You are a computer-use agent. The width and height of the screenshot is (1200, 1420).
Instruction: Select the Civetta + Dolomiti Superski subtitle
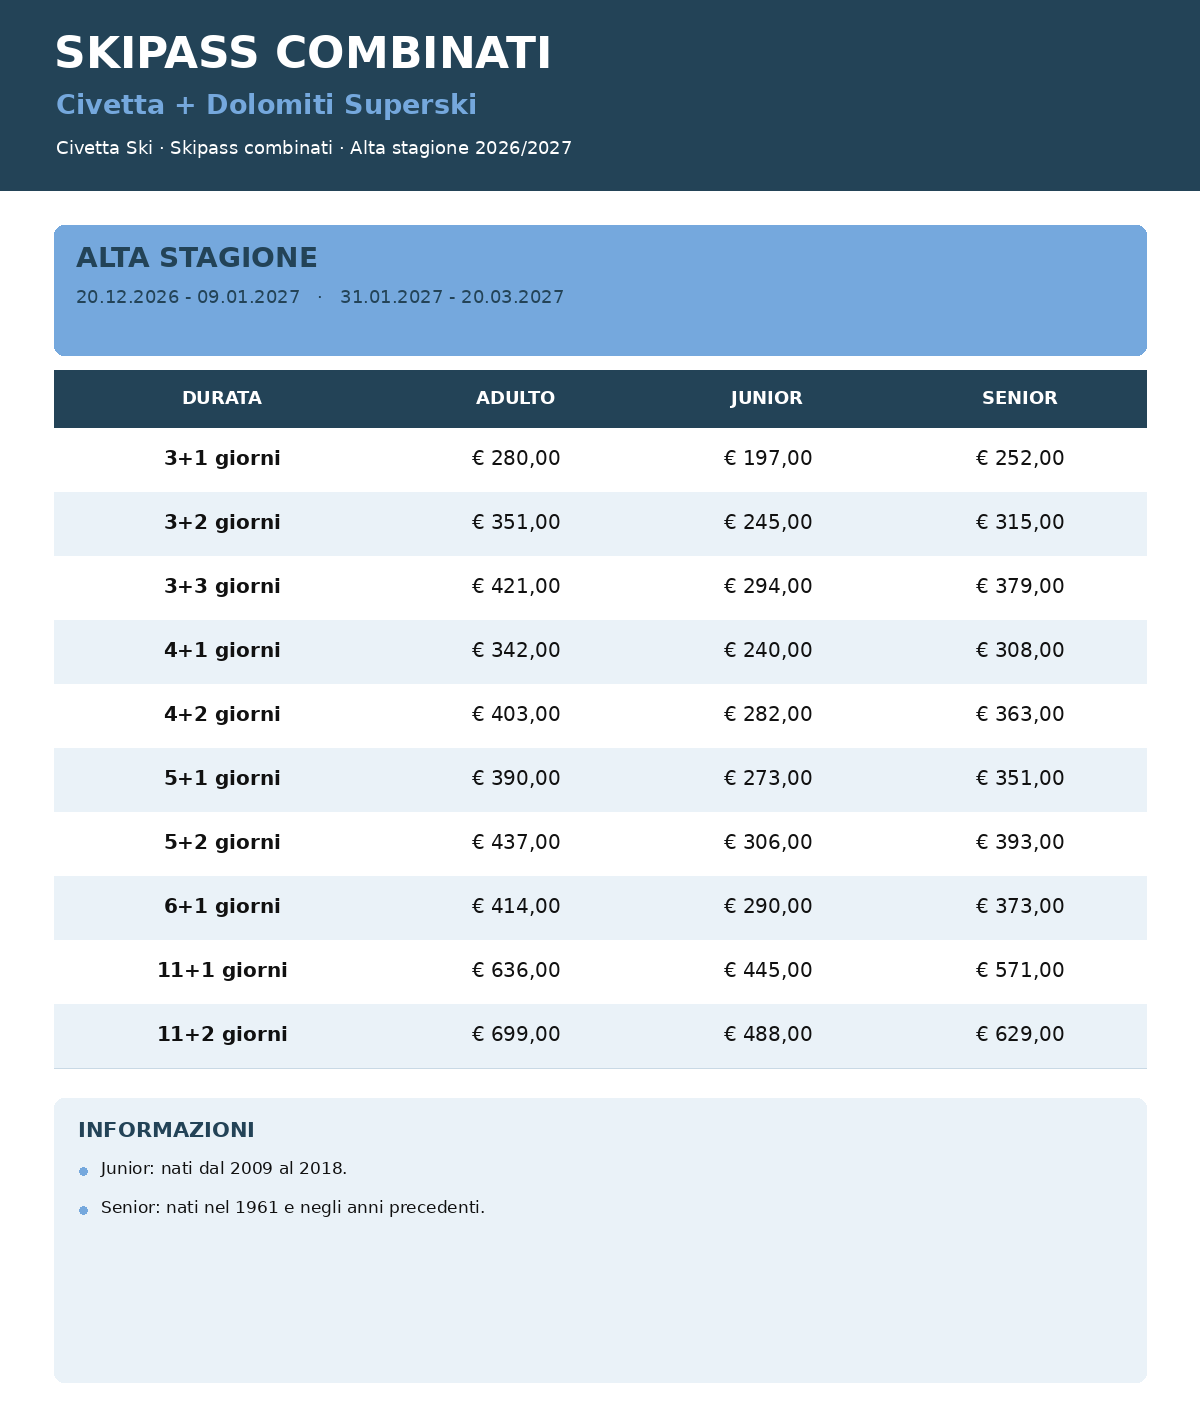[x=266, y=105]
